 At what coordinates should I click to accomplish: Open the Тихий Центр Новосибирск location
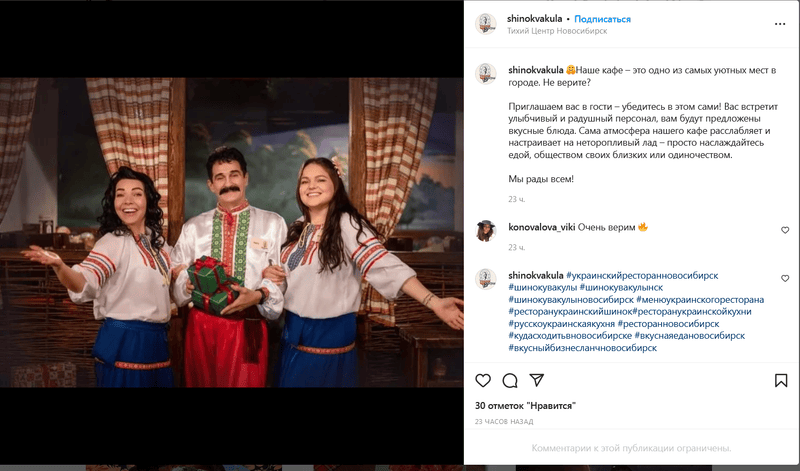pyautogui.click(x=557, y=31)
